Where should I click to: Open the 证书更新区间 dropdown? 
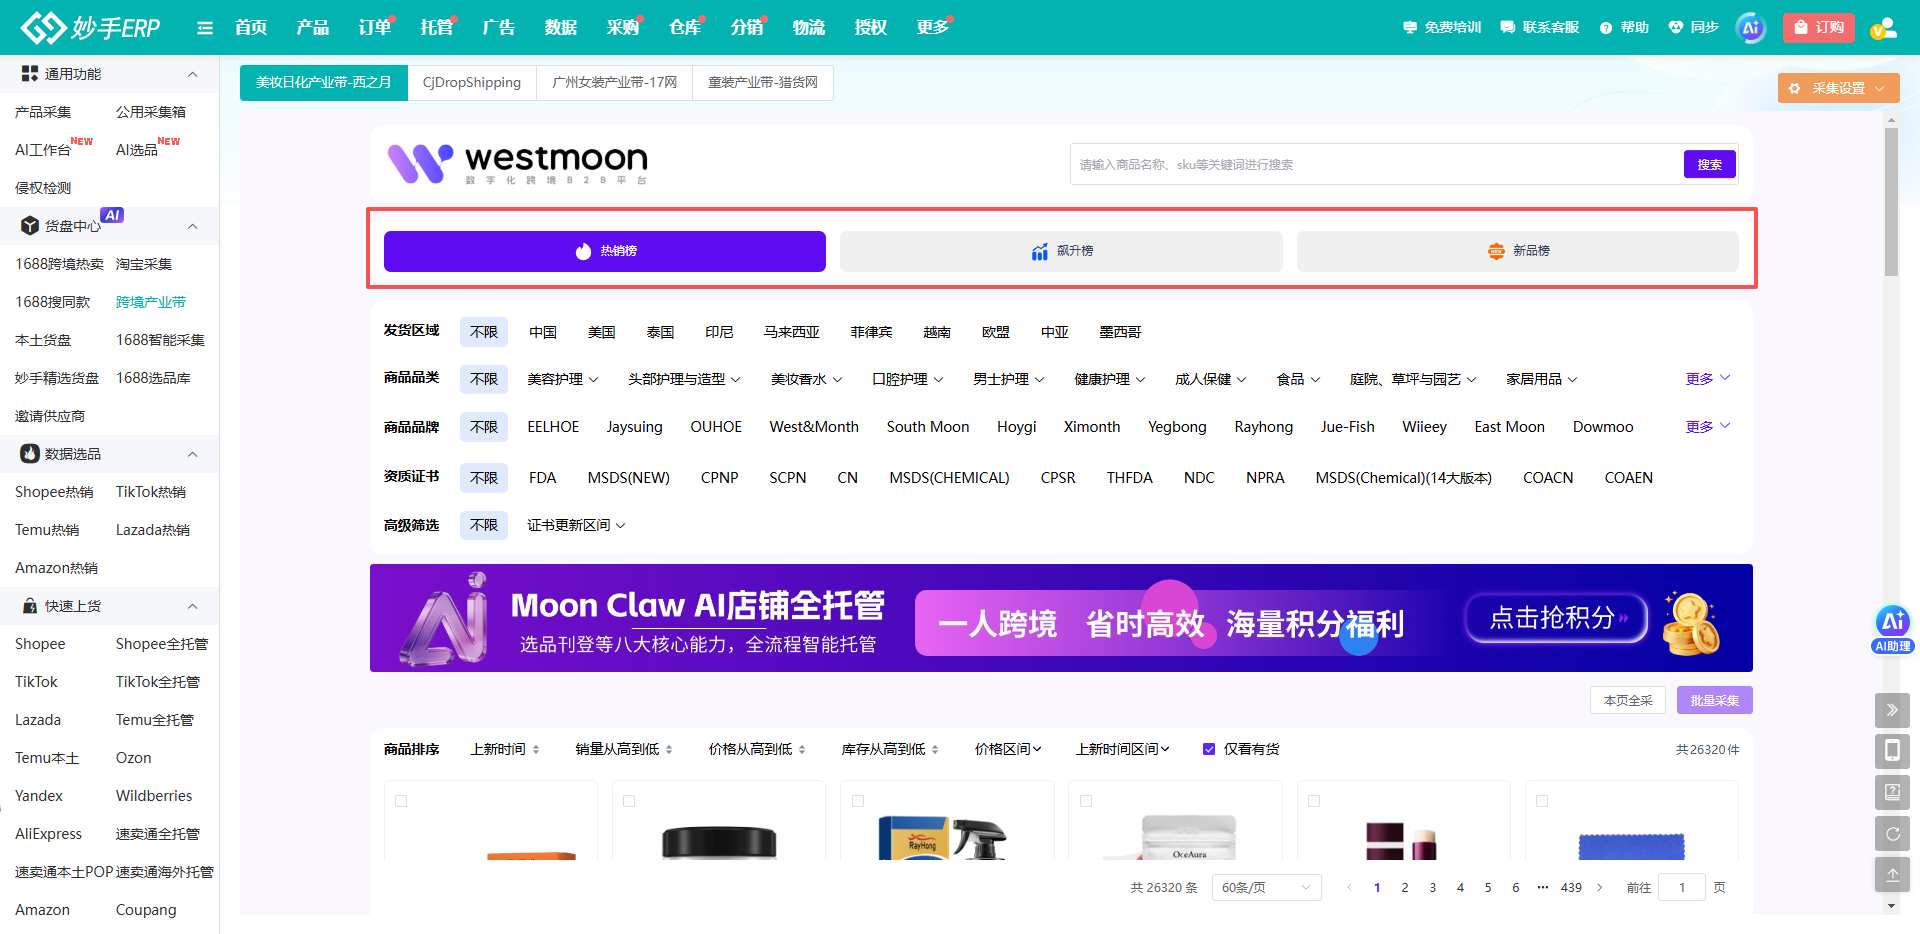coord(576,525)
